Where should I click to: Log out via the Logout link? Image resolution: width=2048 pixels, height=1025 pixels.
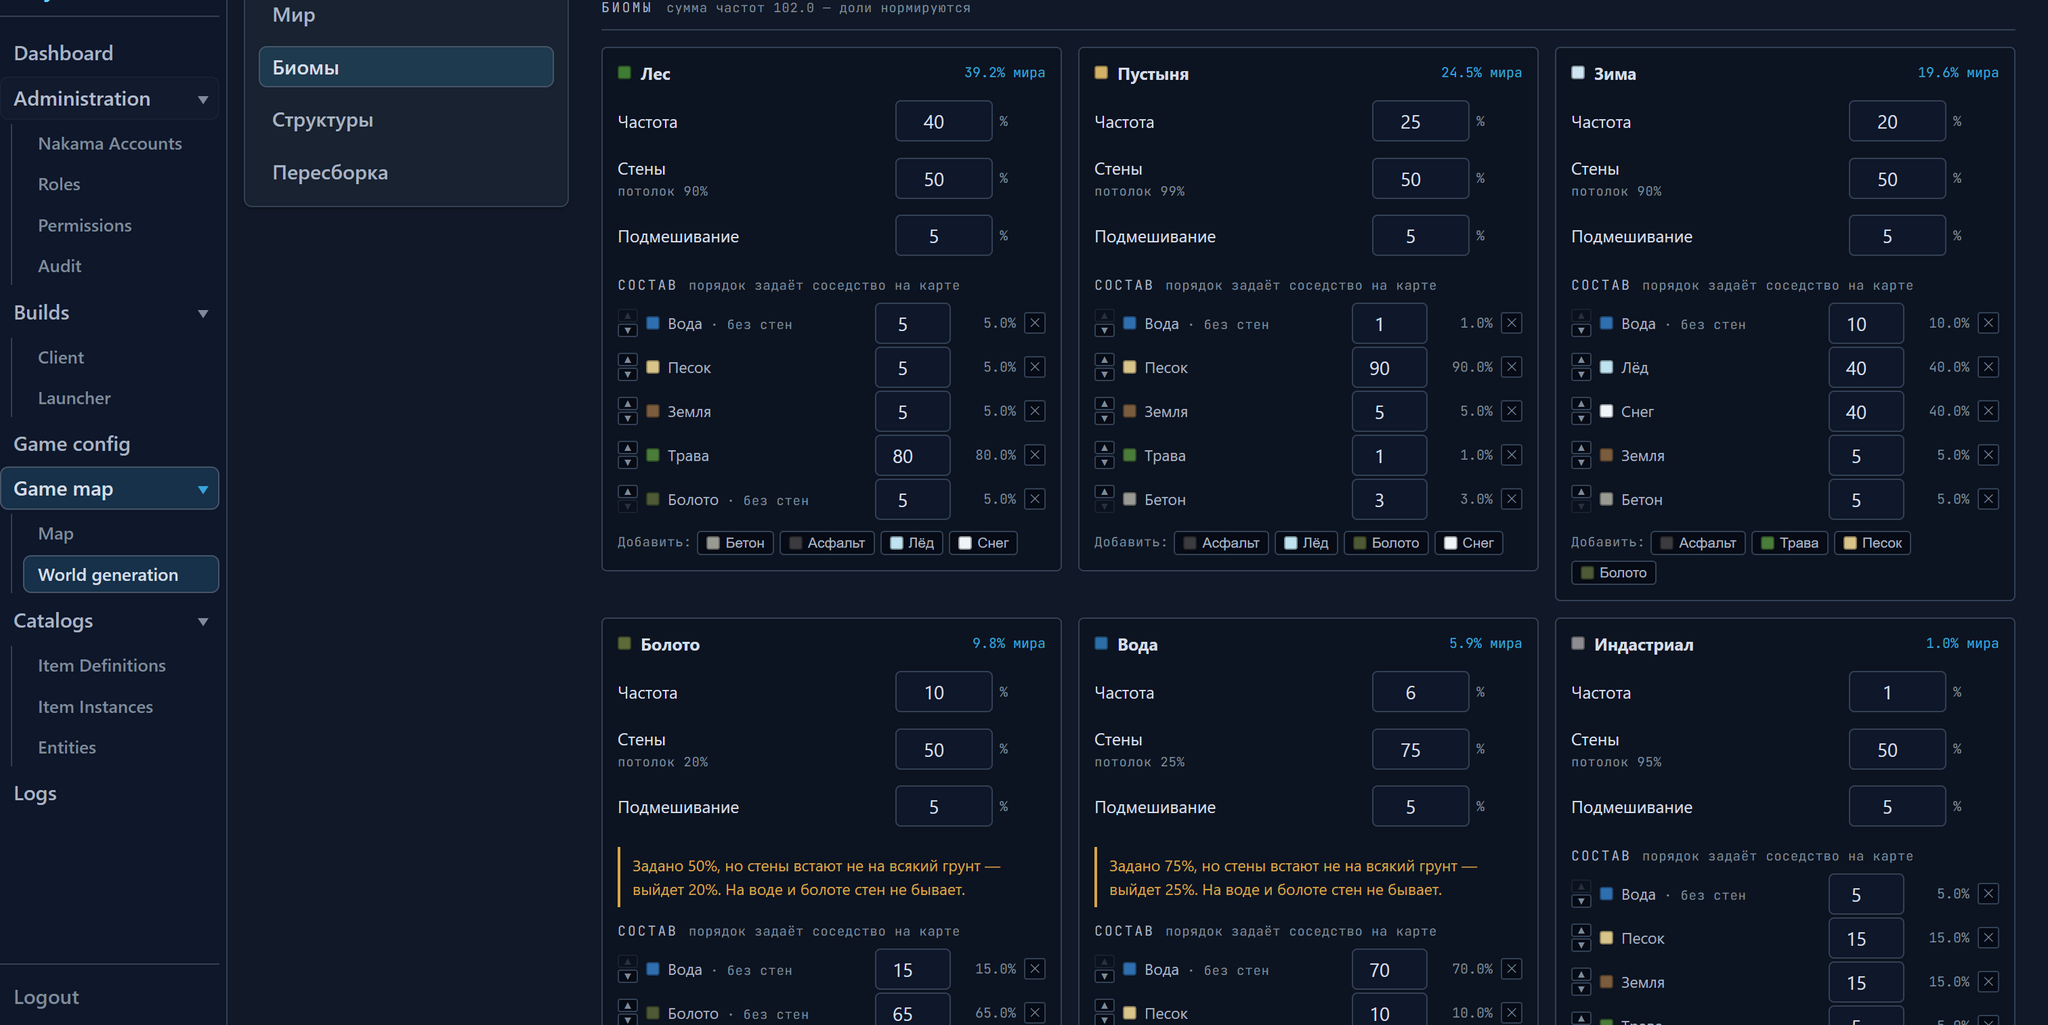click(x=46, y=997)
